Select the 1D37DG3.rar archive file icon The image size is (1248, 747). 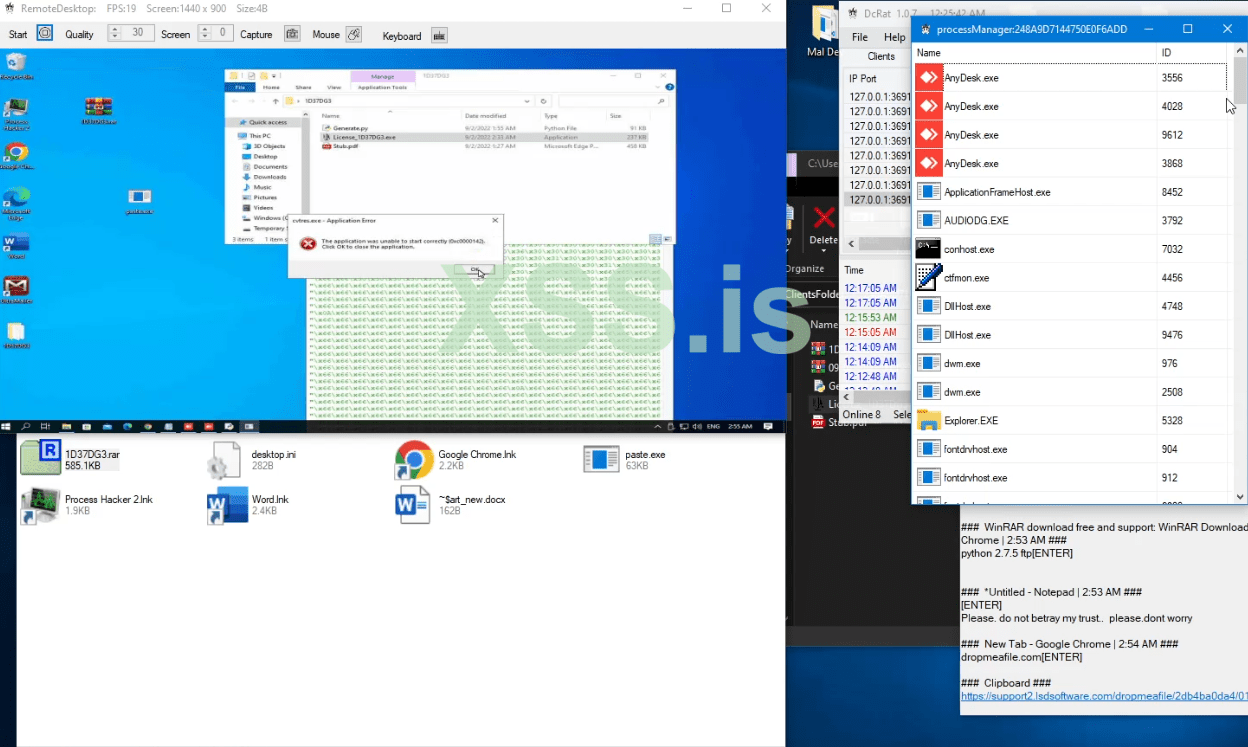[x=41, y=458]
